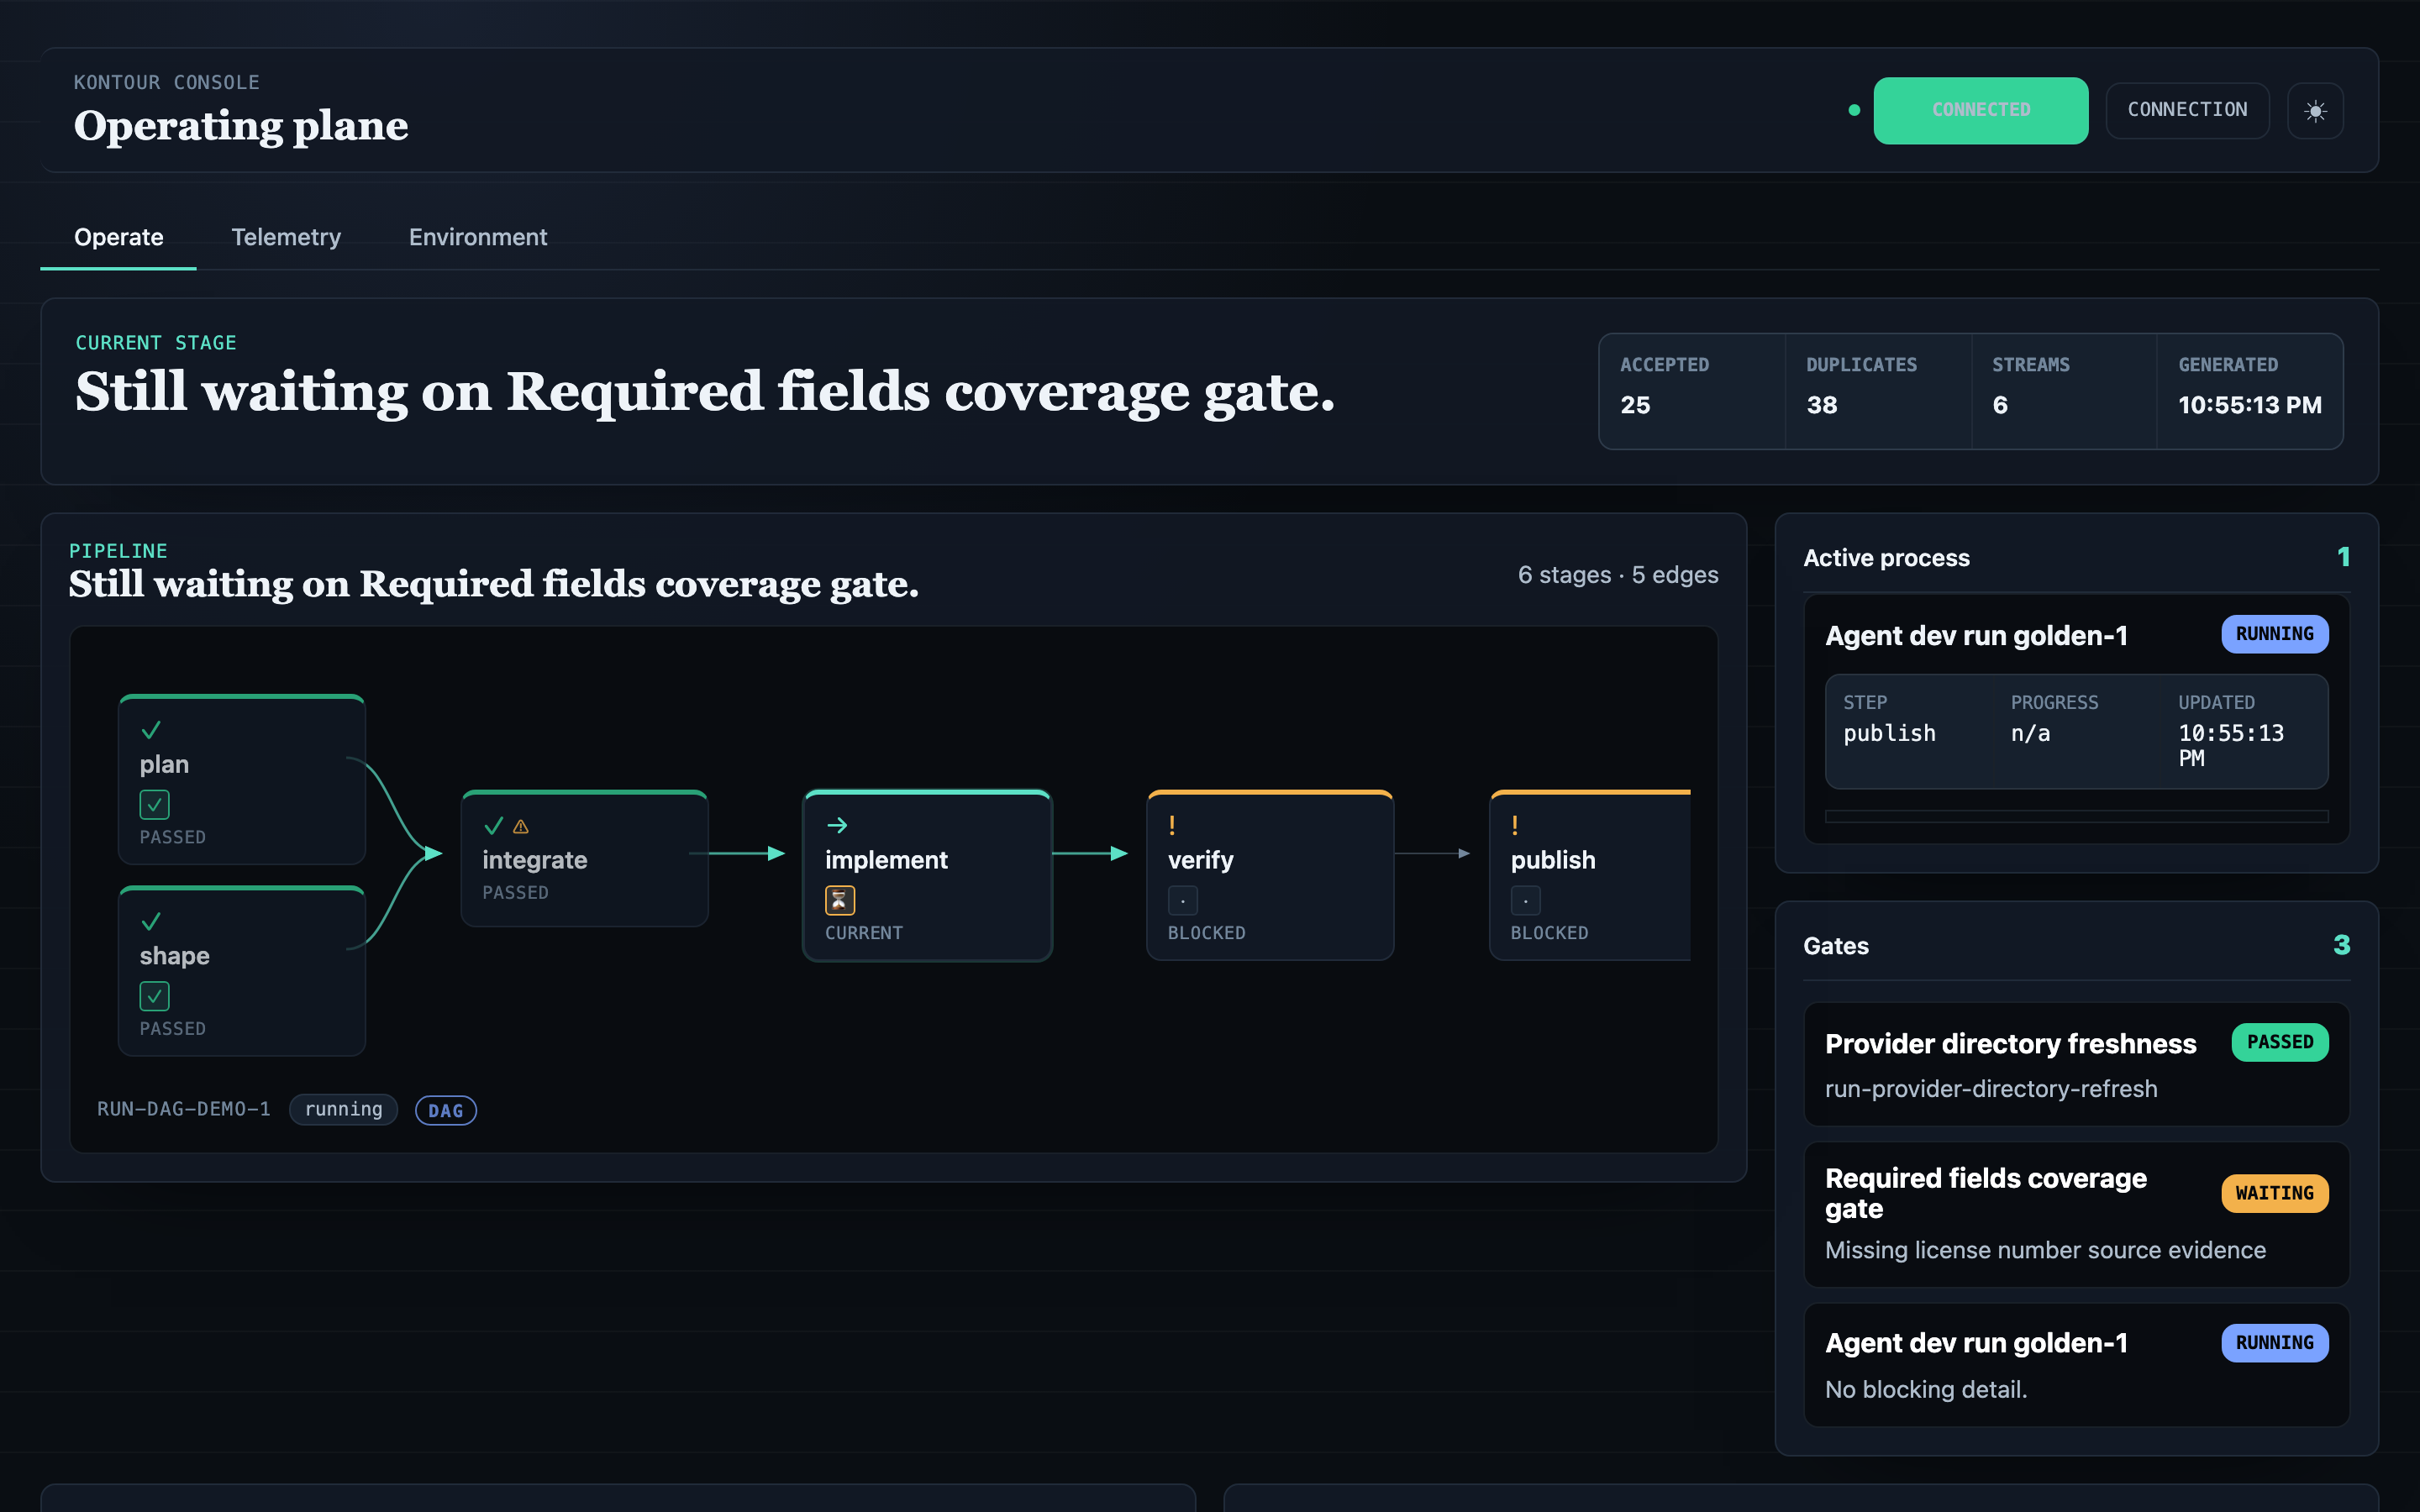This screenshot has width=2420, height=1512.
Task: Click the STEP publish value
Action: [1889, 733]
